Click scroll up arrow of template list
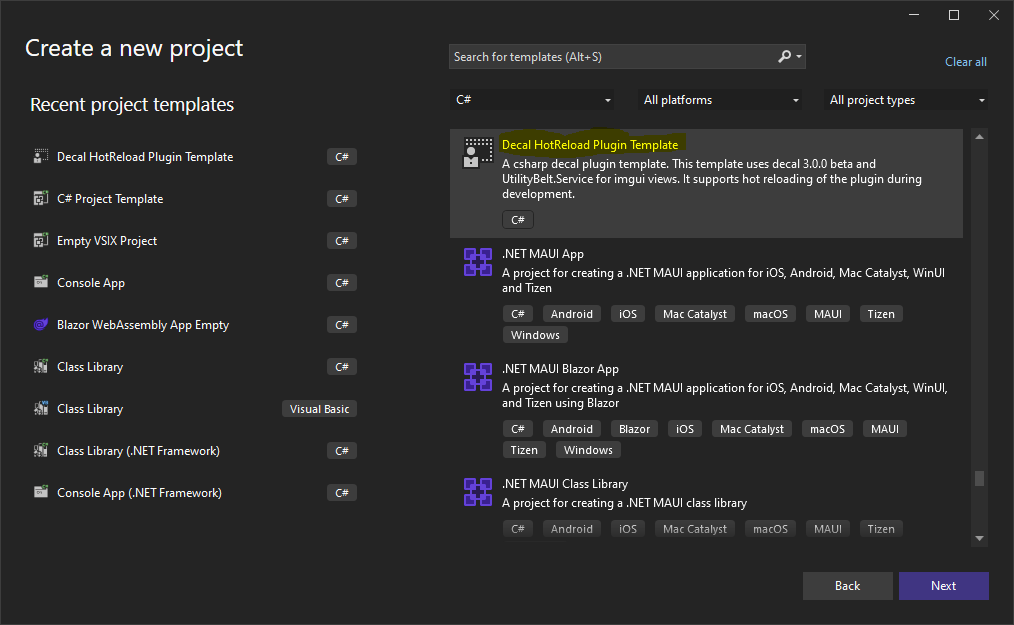Screen dimensions: 1014x625 980,137
